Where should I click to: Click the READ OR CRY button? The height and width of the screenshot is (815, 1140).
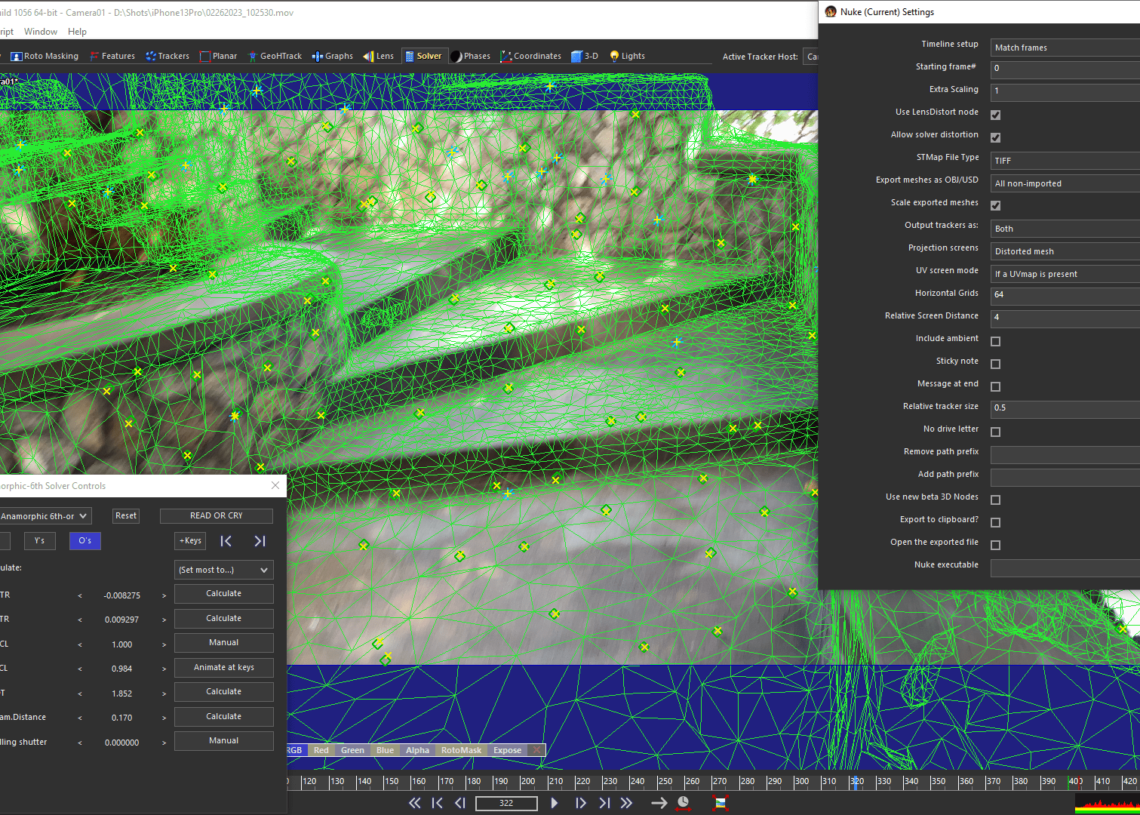click(215, 515)
